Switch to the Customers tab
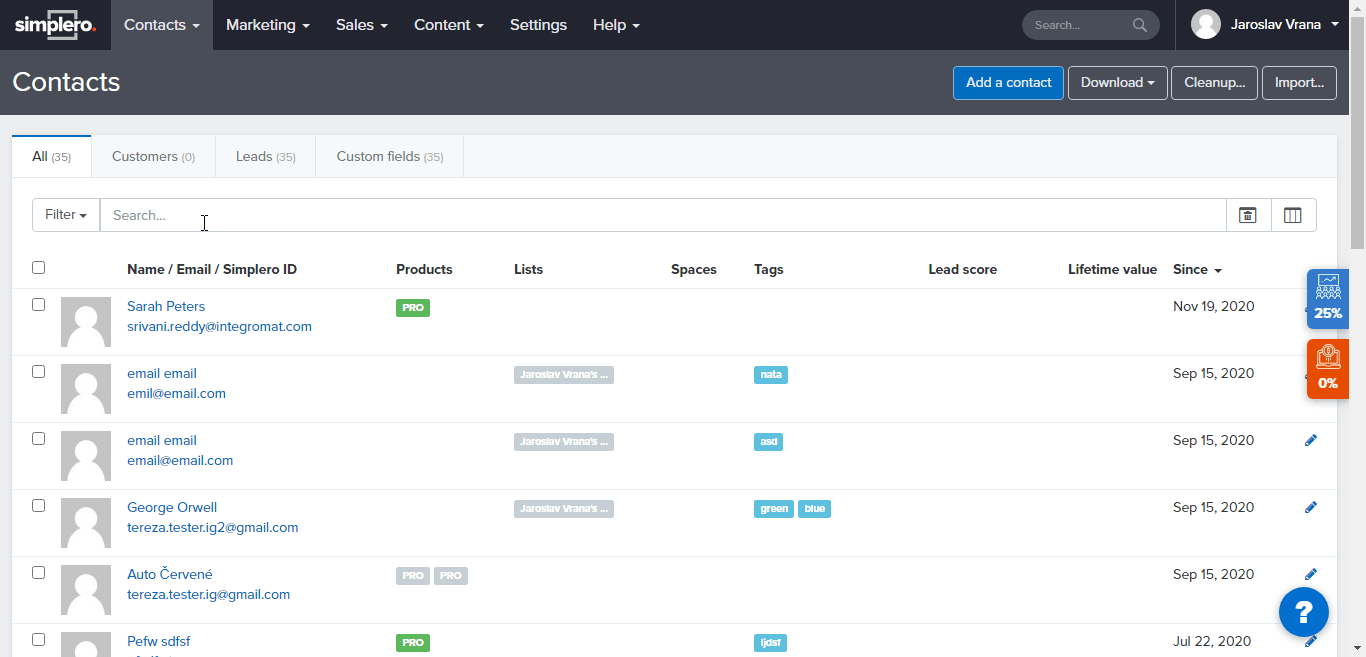The width and height of the screenshot is (1366, 657). point(153,157)
